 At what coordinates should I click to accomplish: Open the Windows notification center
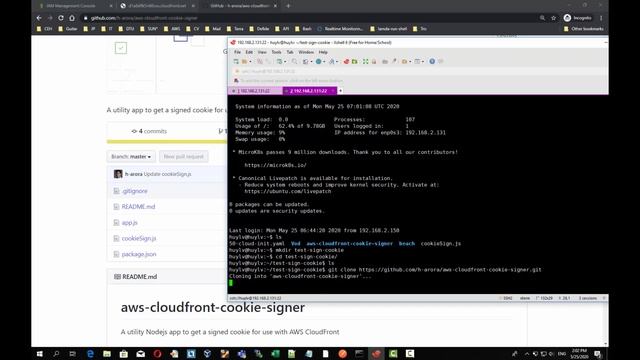[x=598, y=354]
